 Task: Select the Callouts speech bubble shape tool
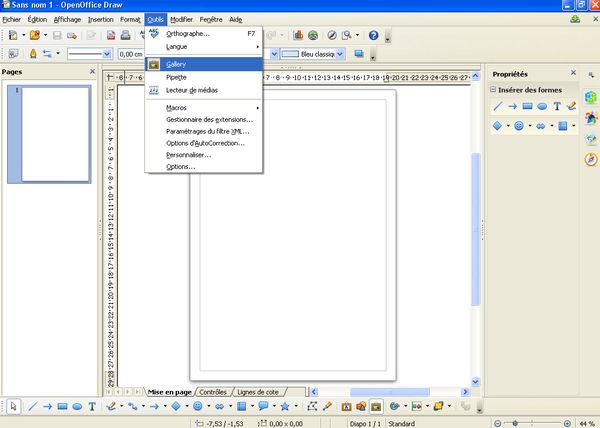263,406
